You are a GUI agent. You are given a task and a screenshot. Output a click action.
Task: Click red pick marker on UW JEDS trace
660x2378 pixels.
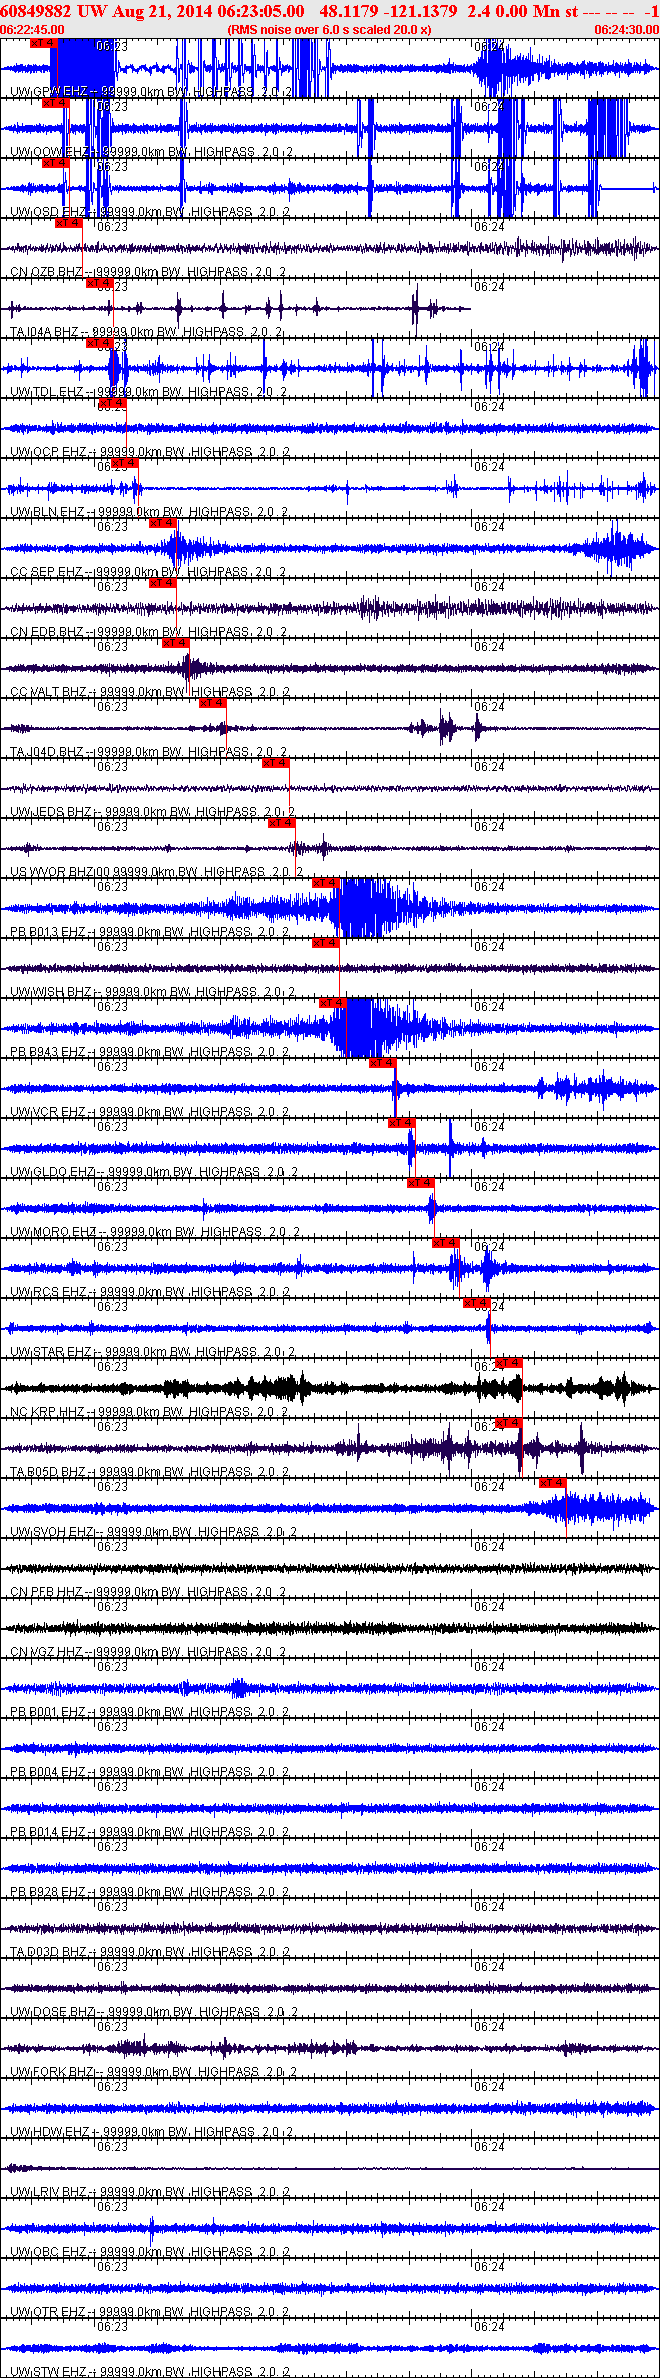[276, 763]
